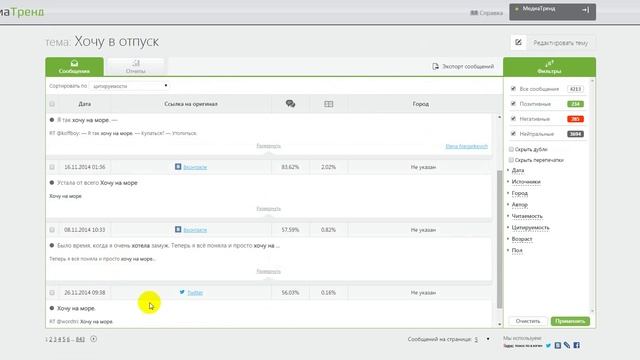Screen dimensions: 640x360
Task: Click message list scroll-down arrow
Action: (500, 324)
